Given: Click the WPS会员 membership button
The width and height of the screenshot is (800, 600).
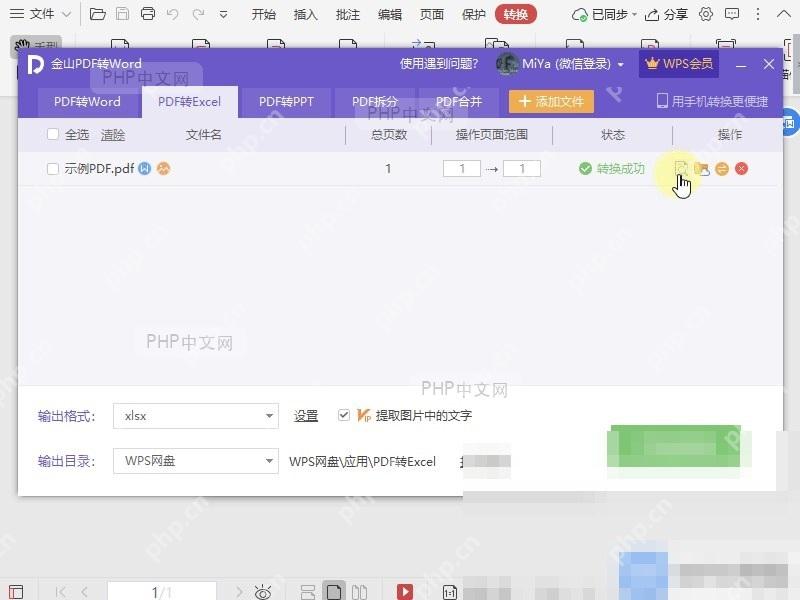Looking at the screenshot, I should (679, 64).
